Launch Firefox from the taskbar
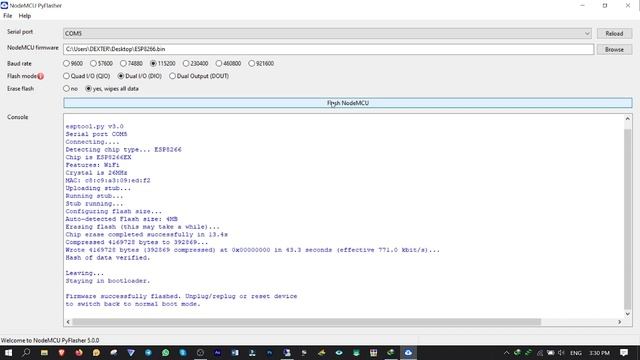The width and height of the screenshot is (640, 360). [79, 352]
